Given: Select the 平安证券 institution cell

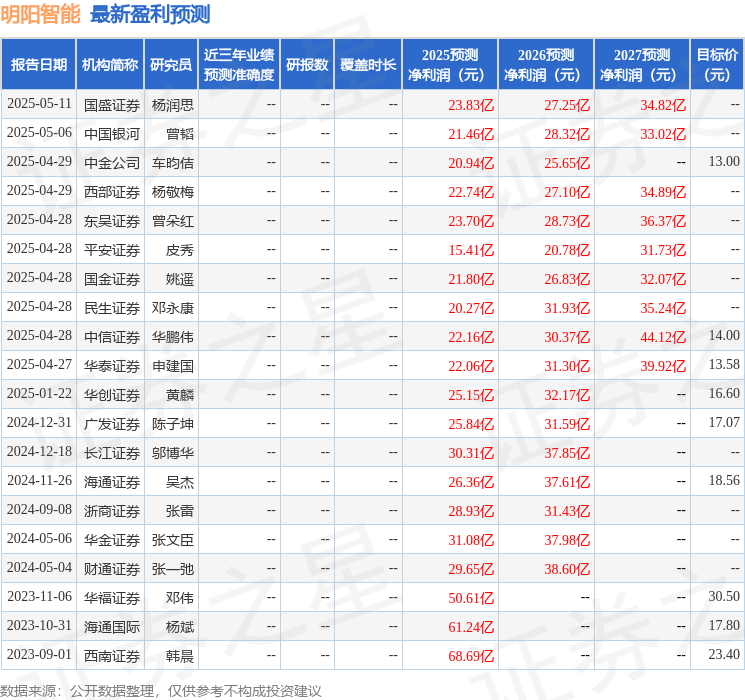Looking at the screenshot, I should 112,250.
